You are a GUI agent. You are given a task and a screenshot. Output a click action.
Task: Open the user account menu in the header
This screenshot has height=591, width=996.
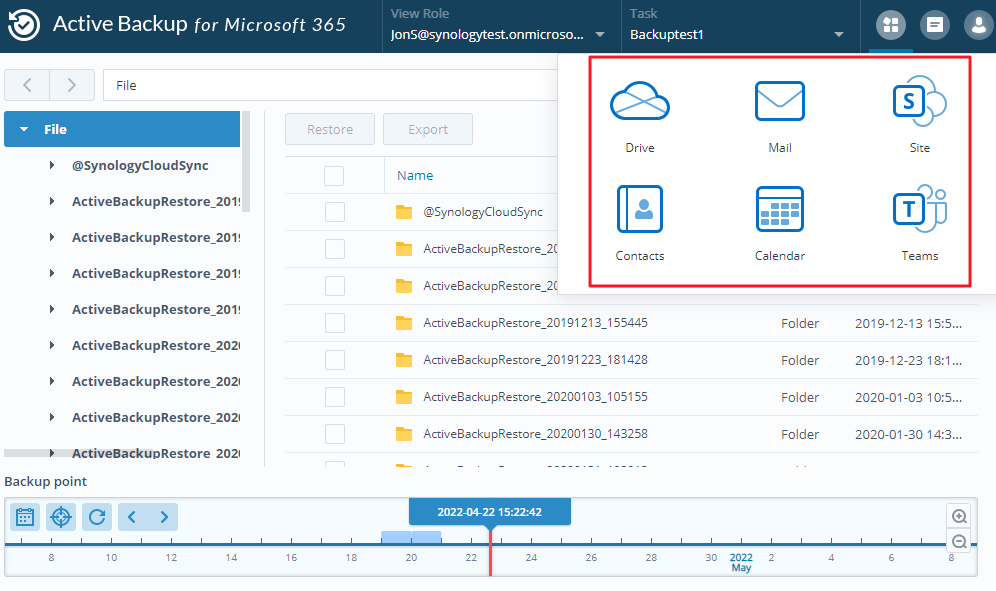[x=979, y=25]
